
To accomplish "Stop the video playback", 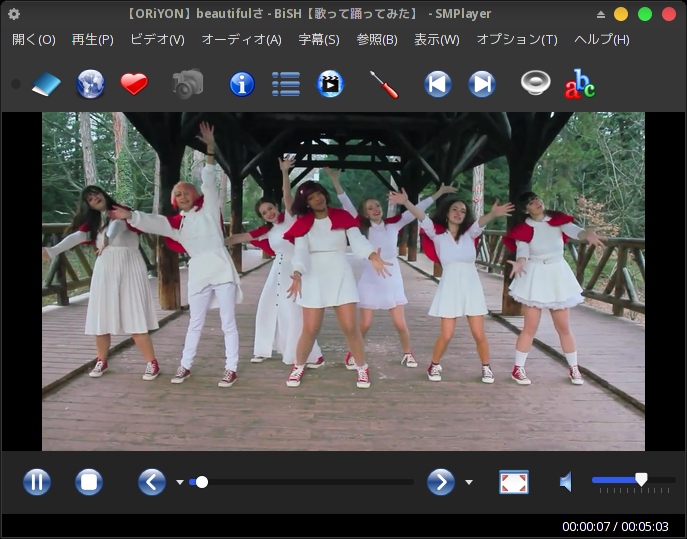I will (x=89, y=482).
